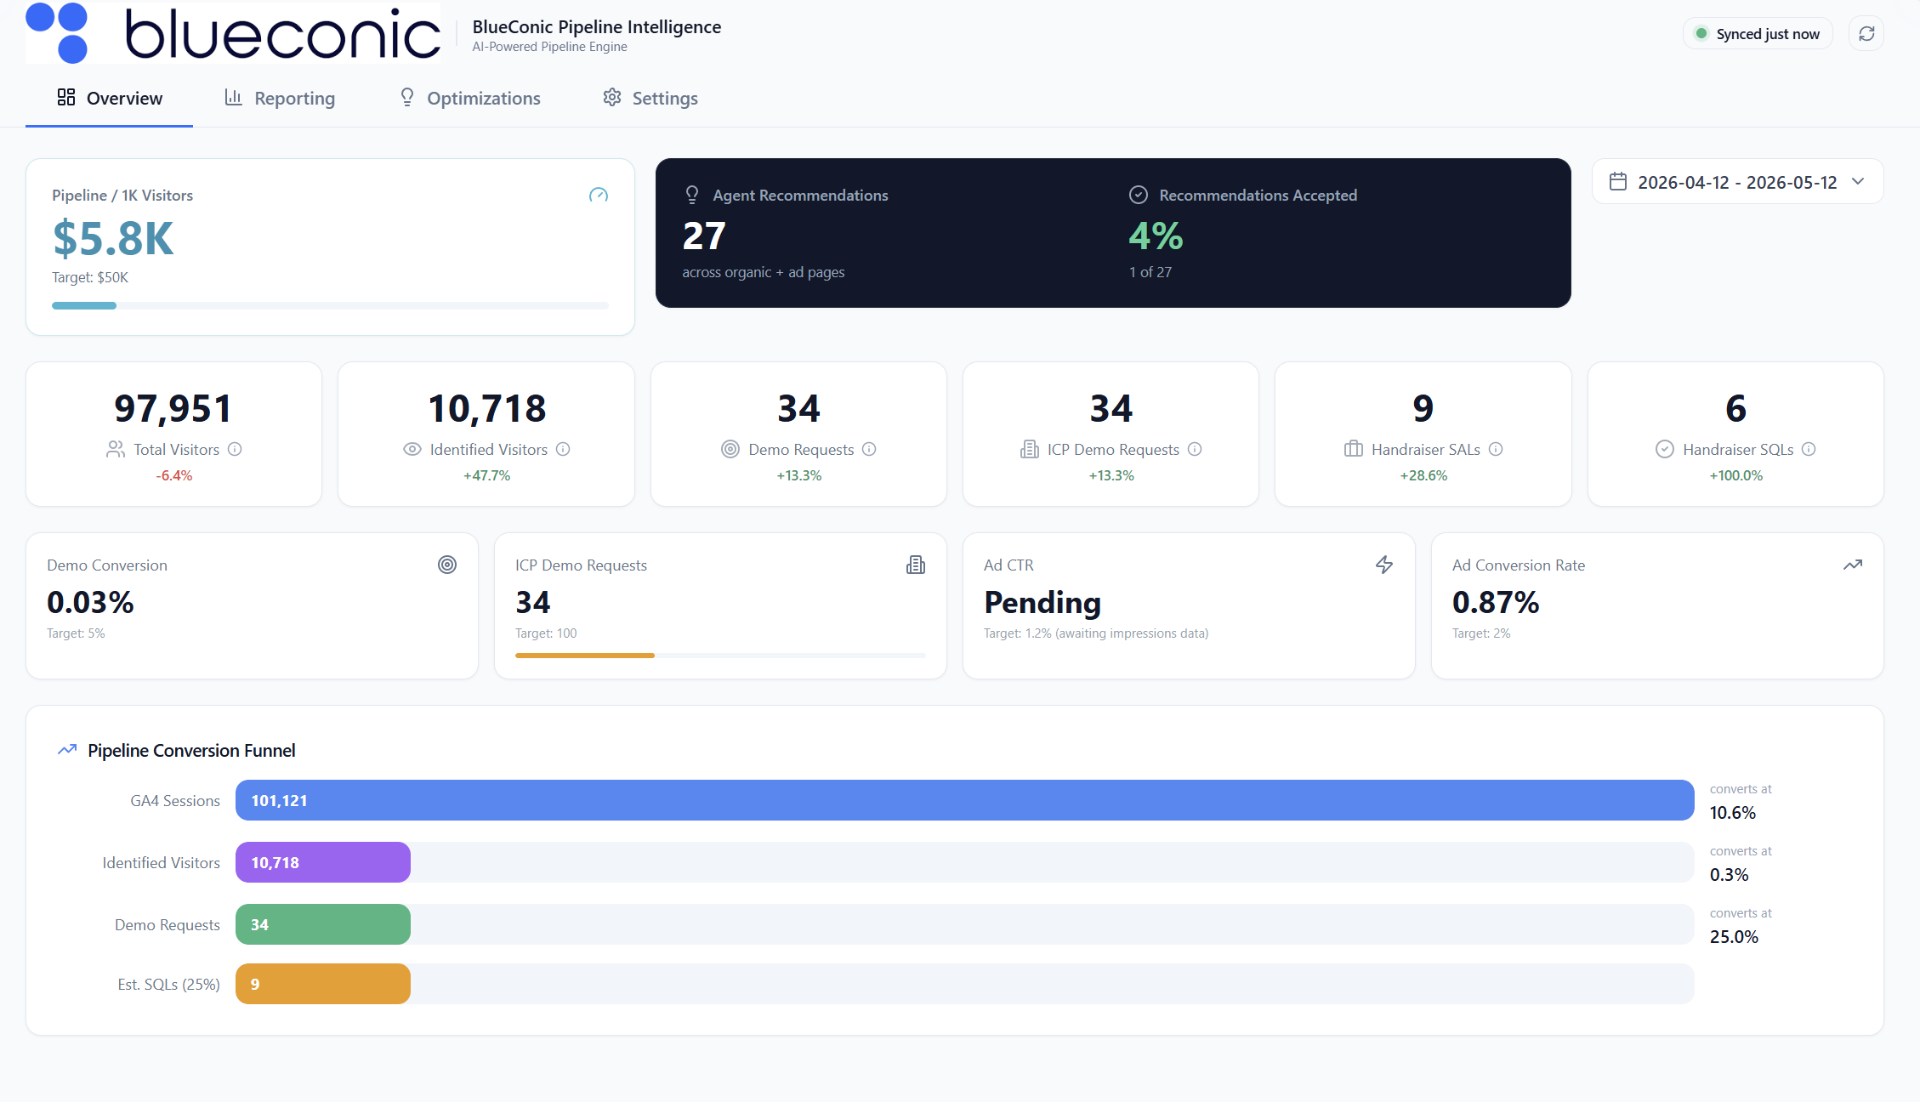The width and height of the screenshot is (1920, 1102).
Task: Open the date range dropdown
Action: (1737, 182)
